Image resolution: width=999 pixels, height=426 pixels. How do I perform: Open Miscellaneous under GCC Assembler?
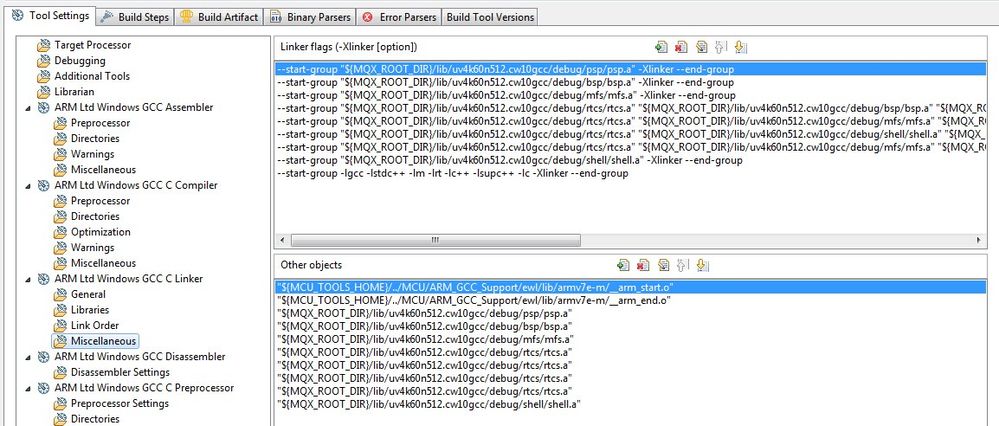click(x=103, y=169)
